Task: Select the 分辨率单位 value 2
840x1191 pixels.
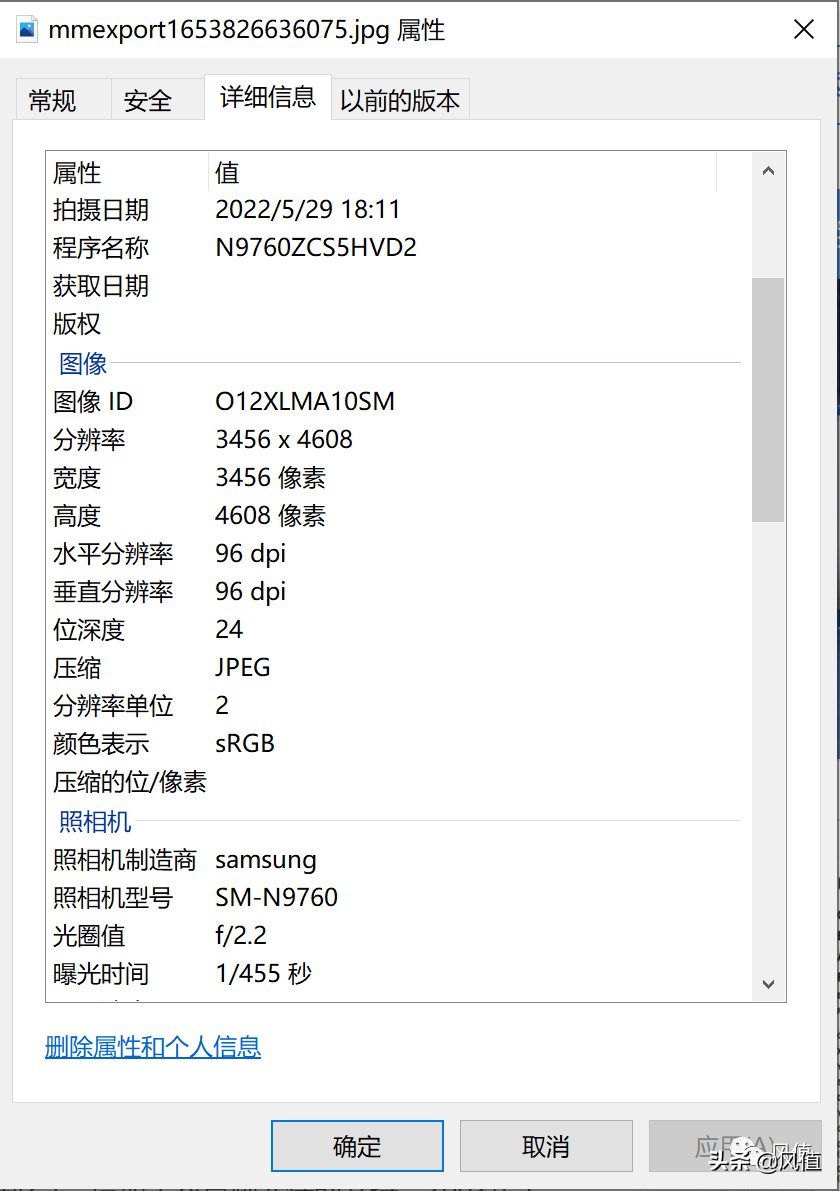Action: click(x=222, y=706)
